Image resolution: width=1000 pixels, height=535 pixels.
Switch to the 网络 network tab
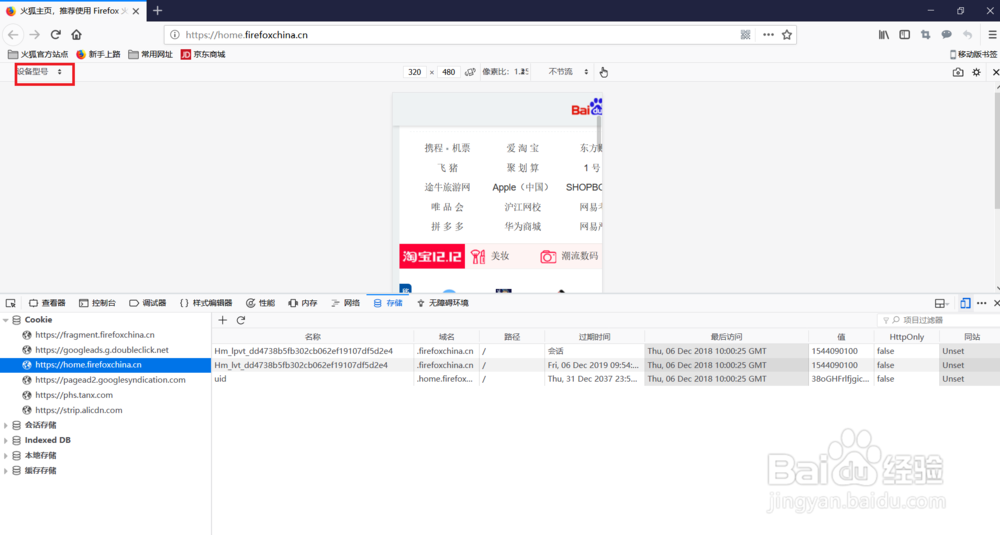pos(345,303)
